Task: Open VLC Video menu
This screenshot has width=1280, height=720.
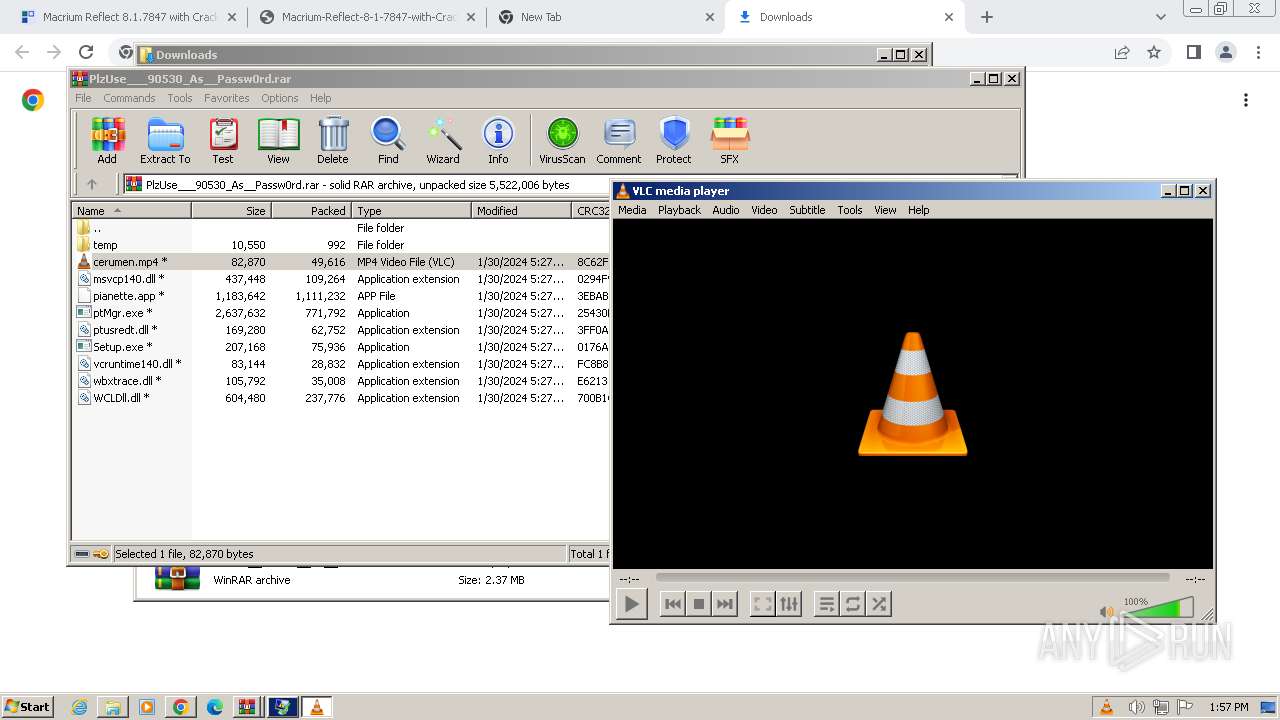Action: pos(764,210)
